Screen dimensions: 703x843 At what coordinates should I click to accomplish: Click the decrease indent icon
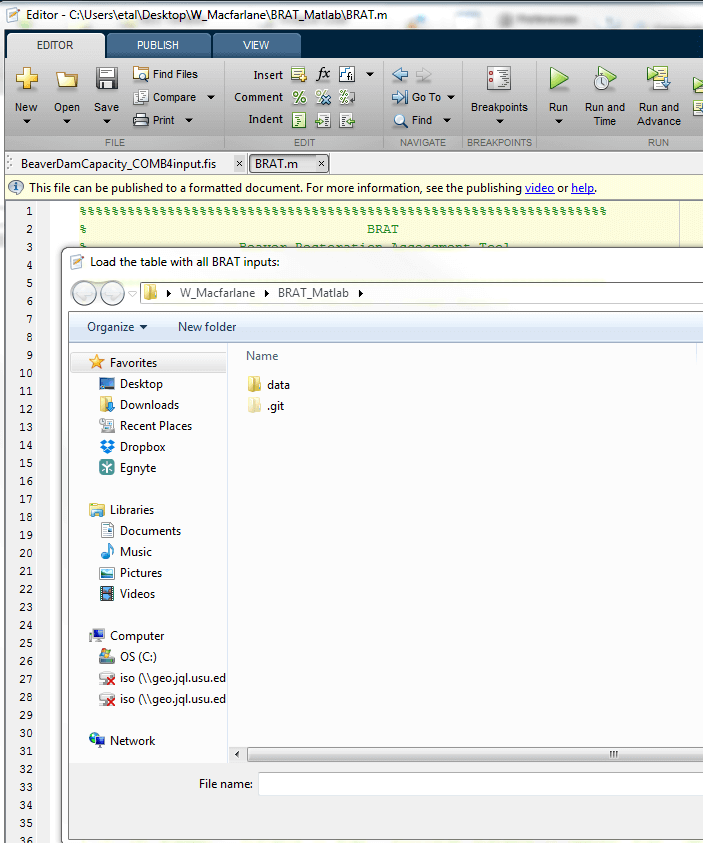click(347, 120)
